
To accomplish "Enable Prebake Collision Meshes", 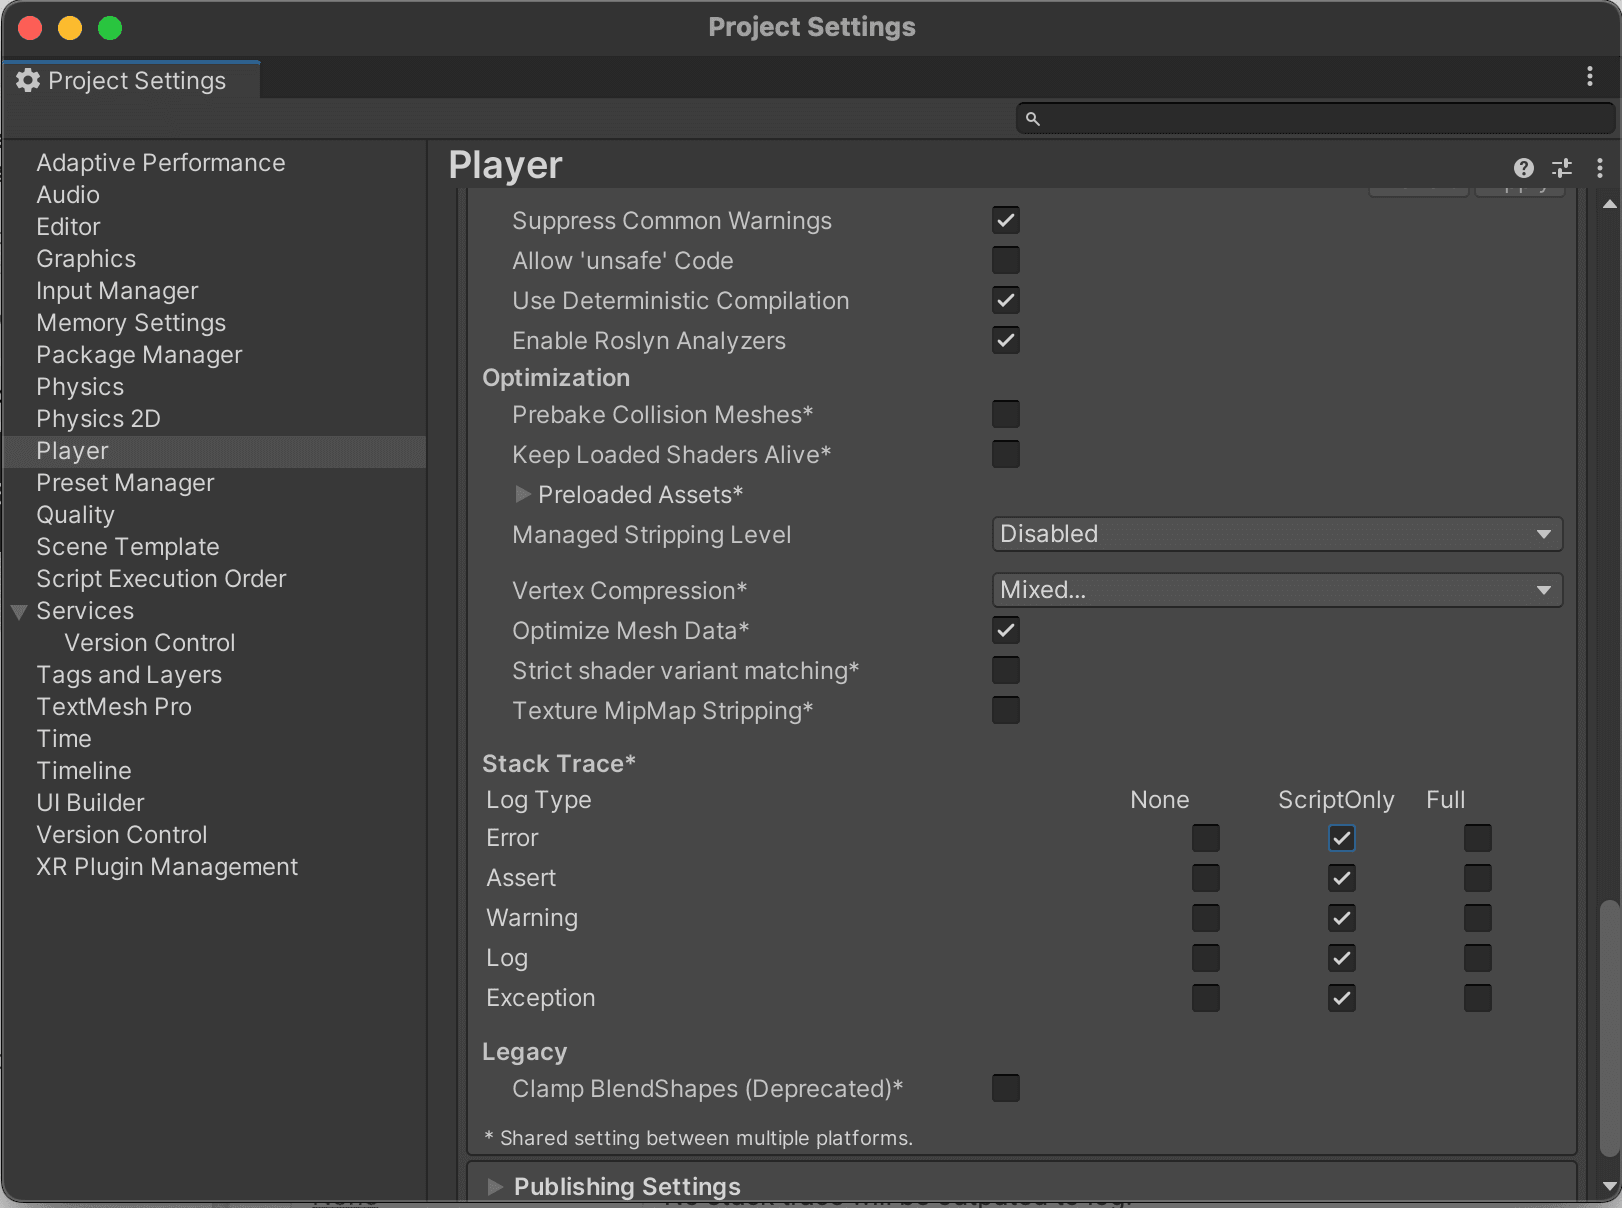I will (1006, 414).
